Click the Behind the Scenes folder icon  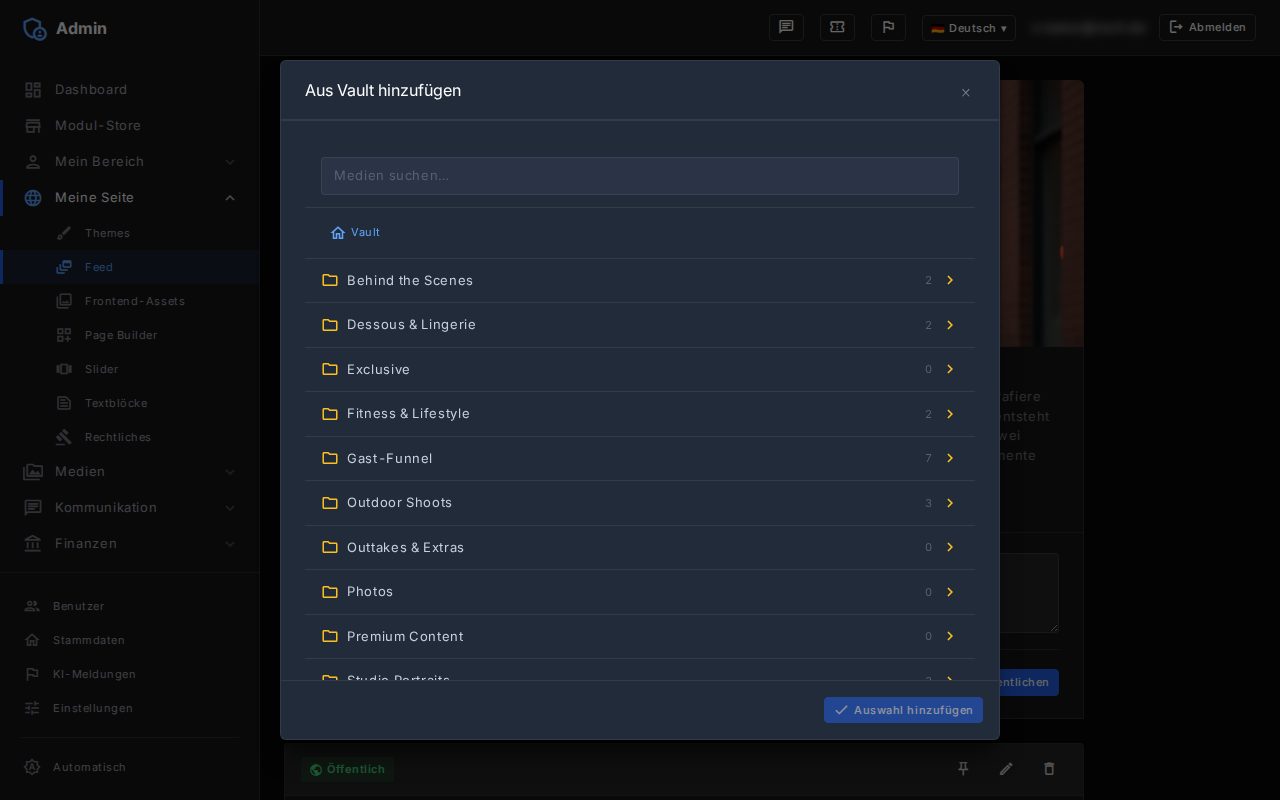click(x=330, y=280)
